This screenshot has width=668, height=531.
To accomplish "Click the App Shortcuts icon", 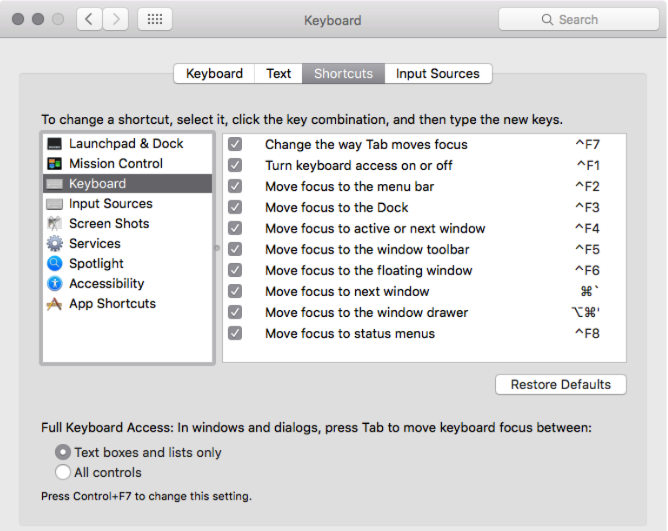I will 55,303.
